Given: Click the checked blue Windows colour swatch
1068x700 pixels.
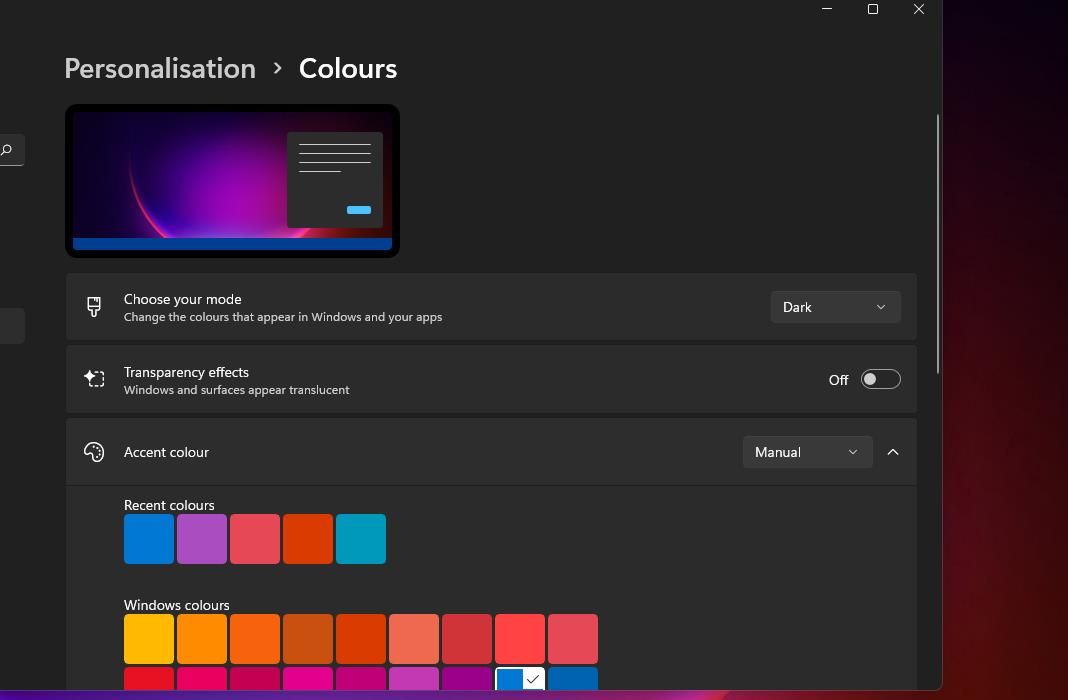Looking at the screenshot, I should (x=520, y=679).
